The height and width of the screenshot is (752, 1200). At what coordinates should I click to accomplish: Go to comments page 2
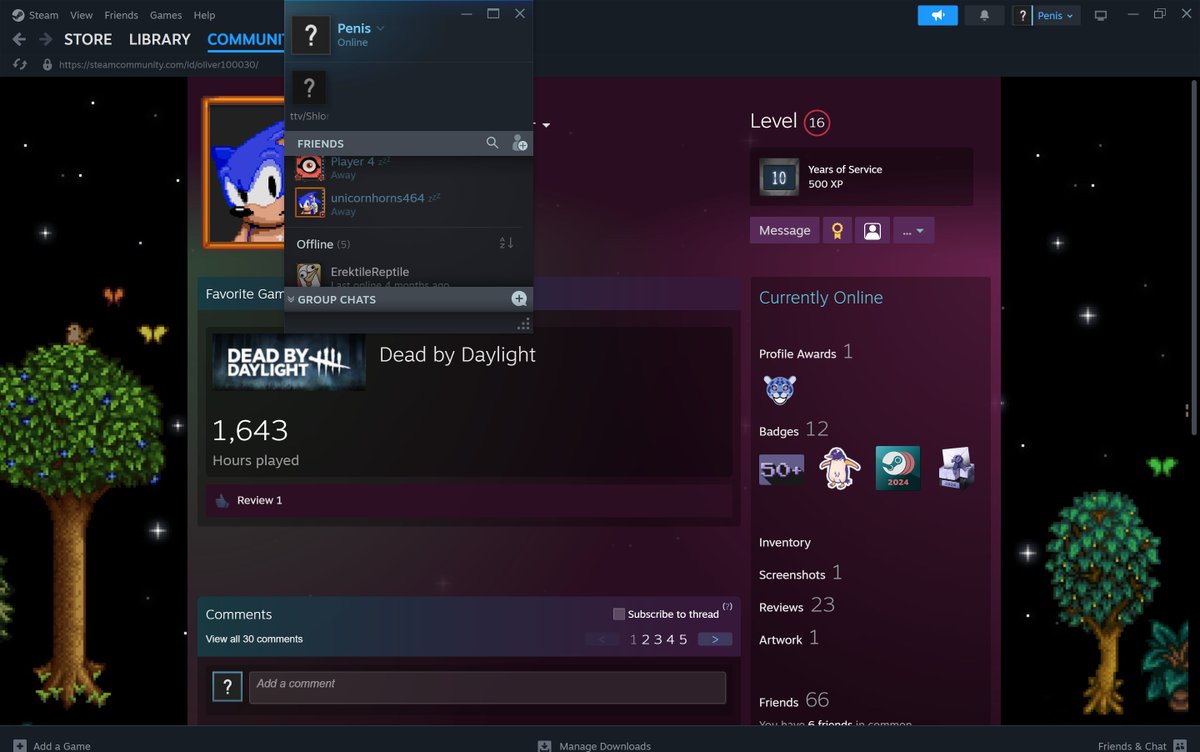[x=646, y=640]
